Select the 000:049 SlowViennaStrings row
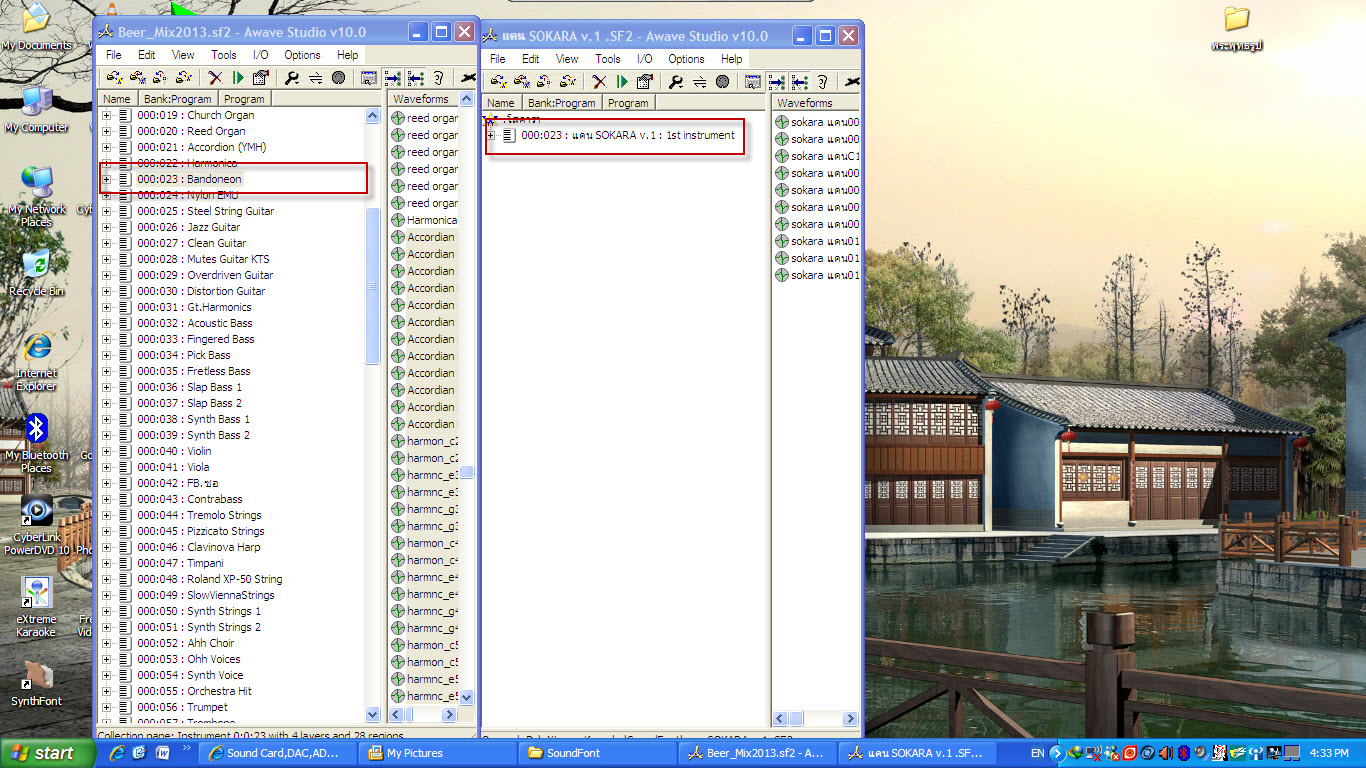The image size is (1366, 768). (206, 595)
